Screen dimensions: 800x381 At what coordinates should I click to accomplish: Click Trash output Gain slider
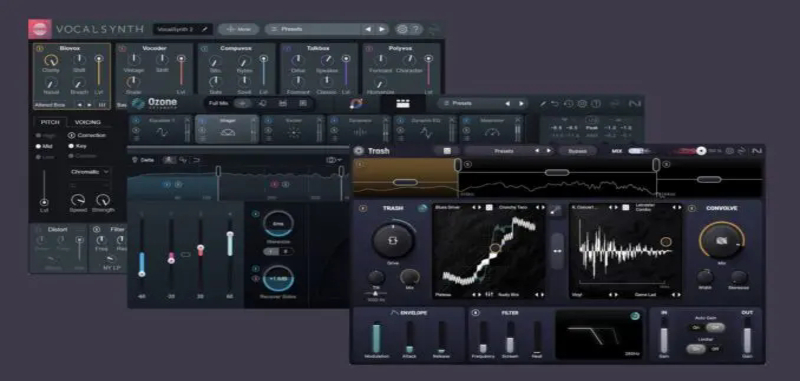[747, 335]
